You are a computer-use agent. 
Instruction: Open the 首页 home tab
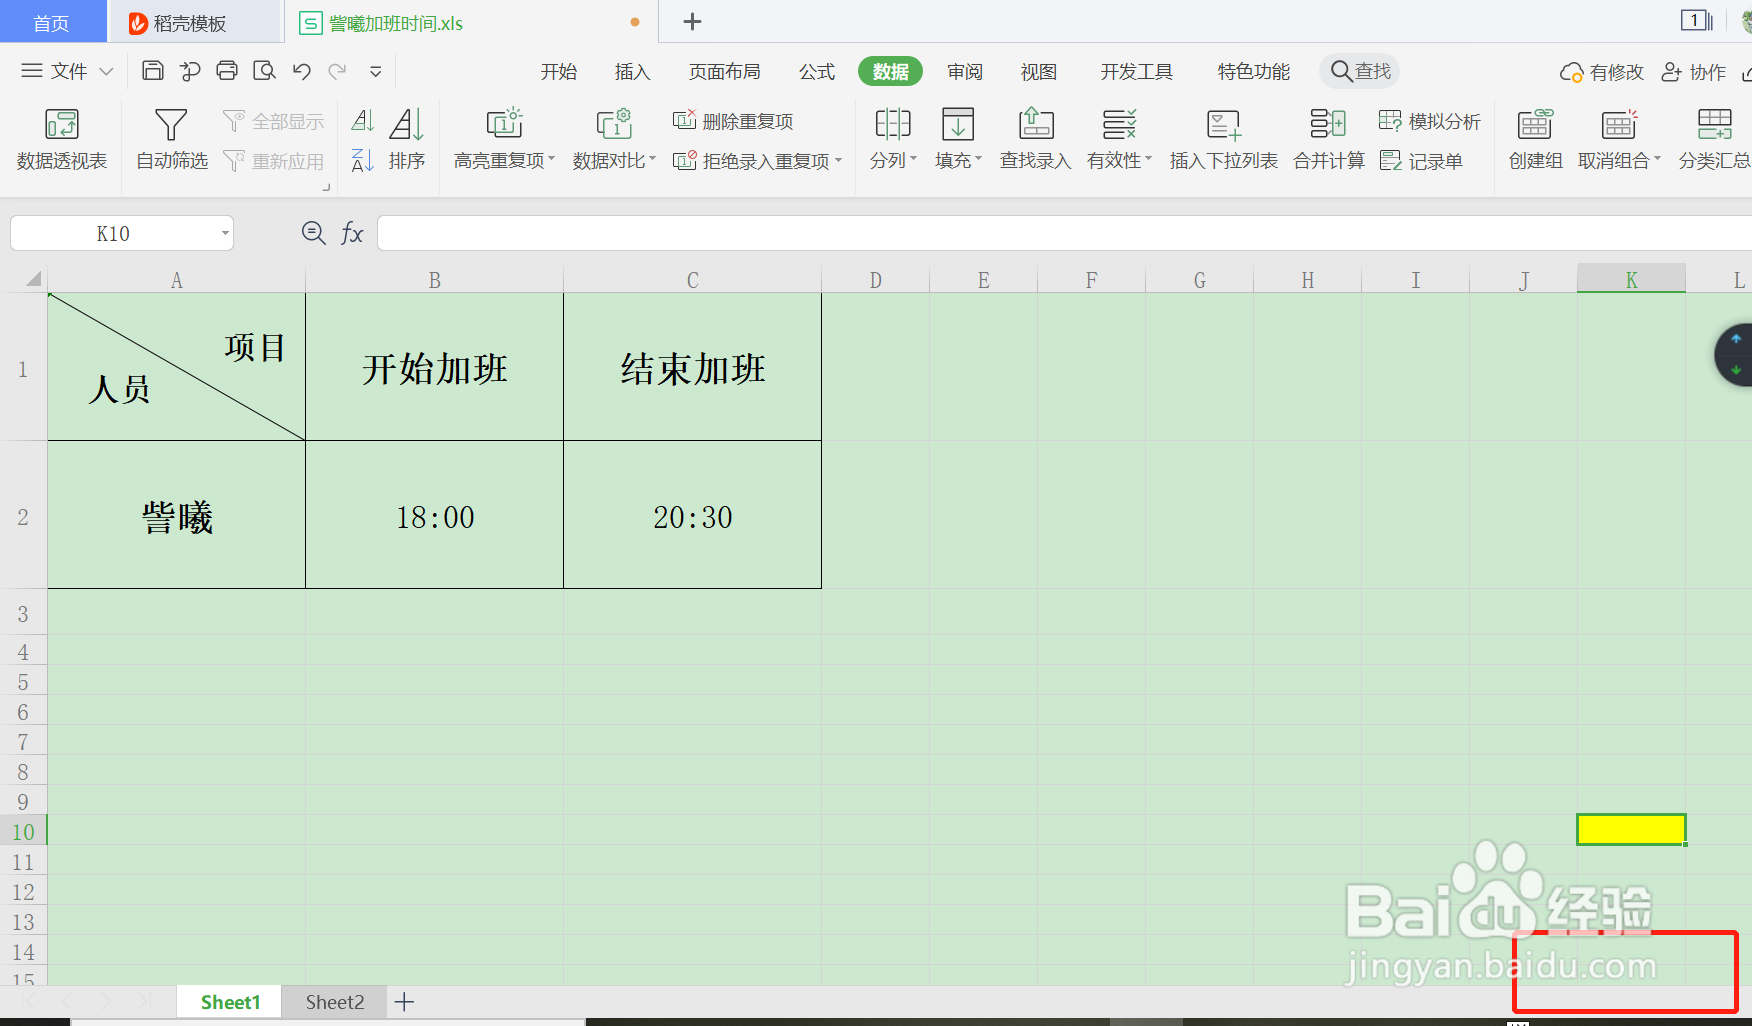coord(52,22)
